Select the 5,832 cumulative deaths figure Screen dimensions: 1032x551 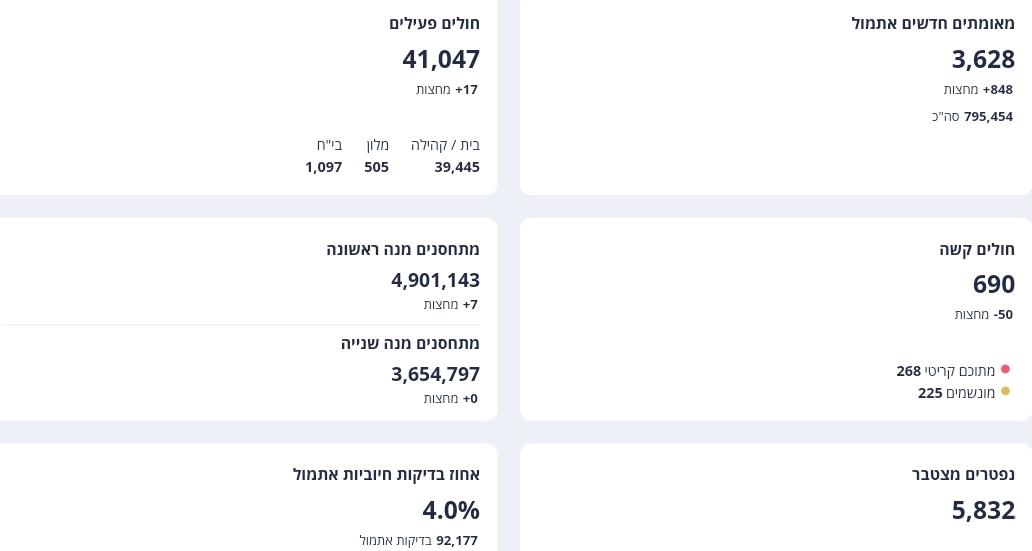click(983, 510)
